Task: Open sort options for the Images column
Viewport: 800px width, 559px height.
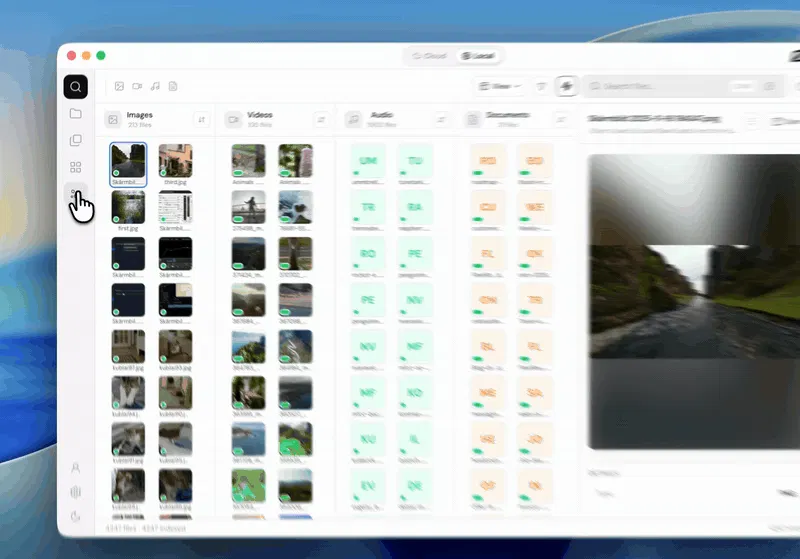Action: (202, 119)
